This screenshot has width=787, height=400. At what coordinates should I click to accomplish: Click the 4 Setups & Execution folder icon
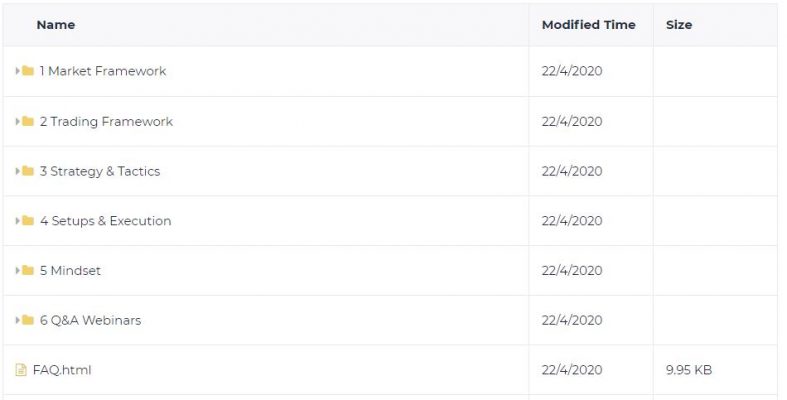(28, 220)
